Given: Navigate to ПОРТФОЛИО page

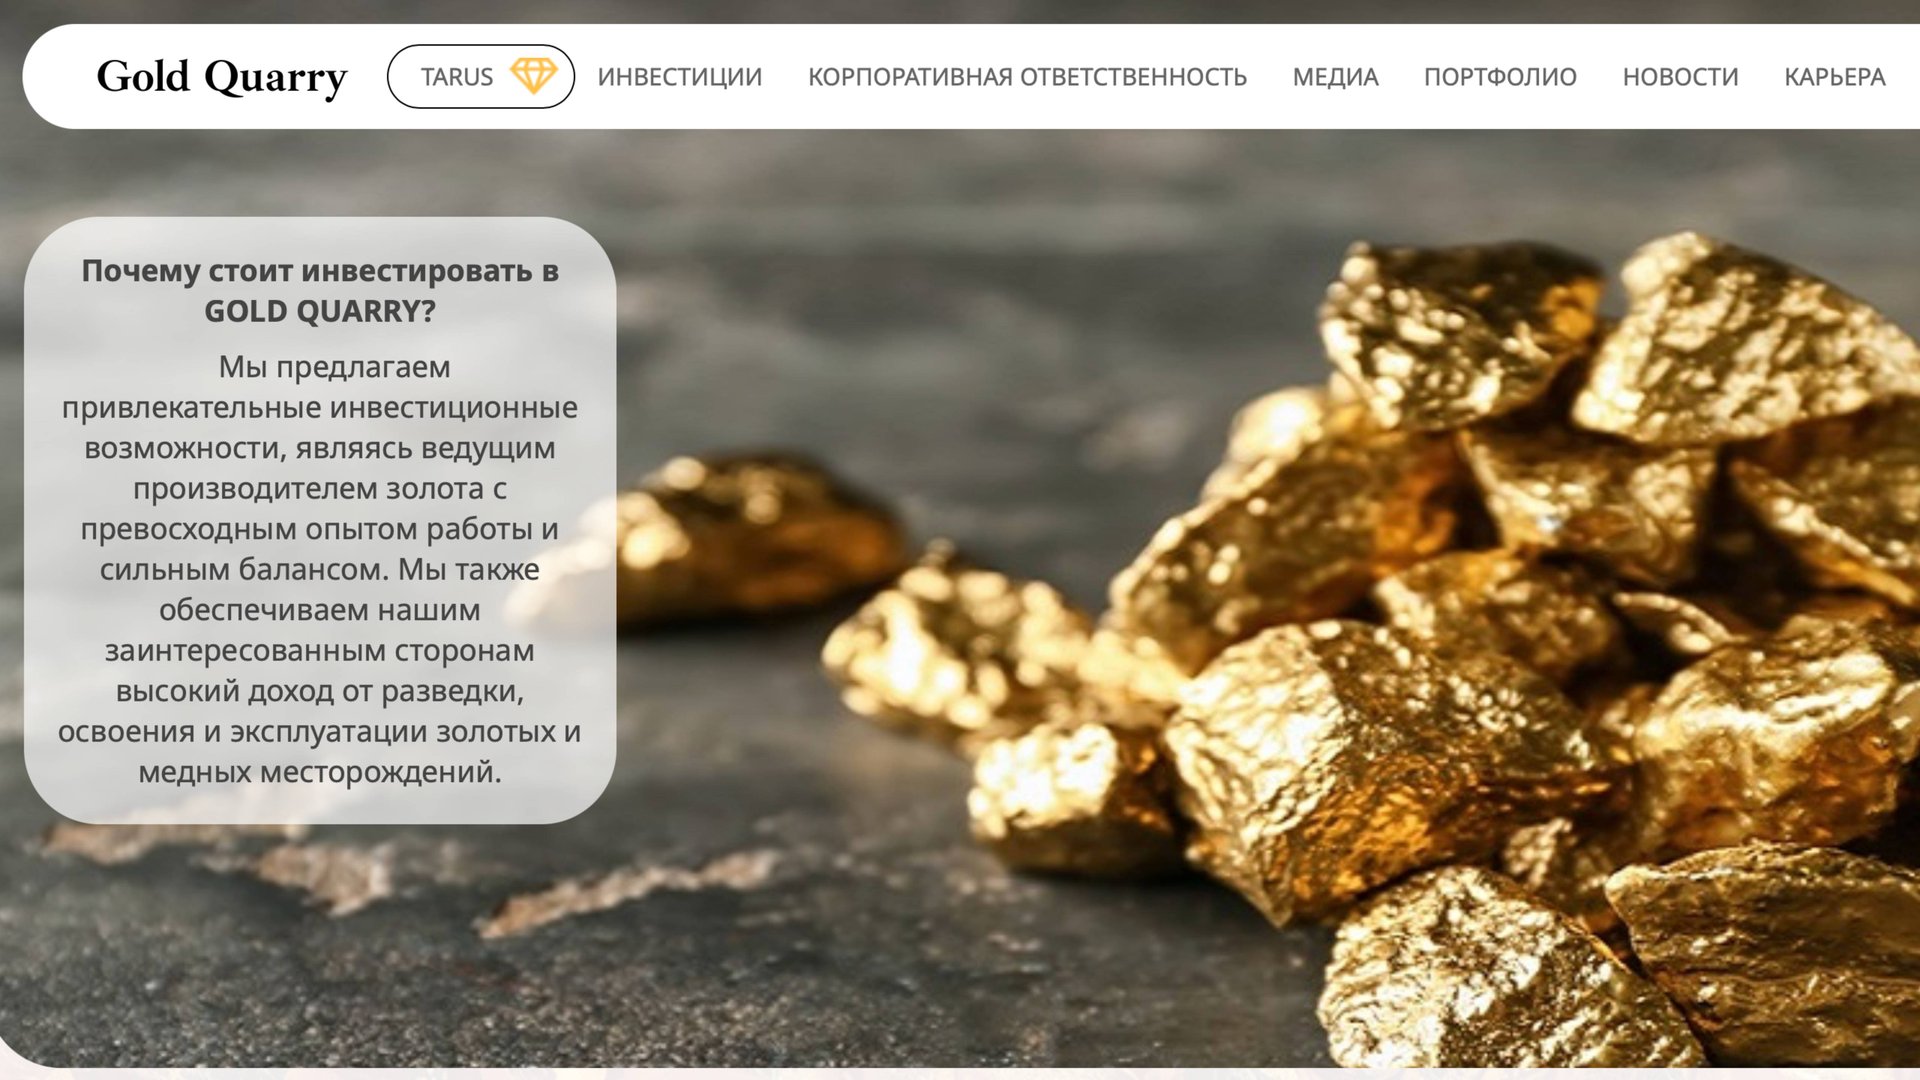Looking at the screenshot, I should 1500,77.
